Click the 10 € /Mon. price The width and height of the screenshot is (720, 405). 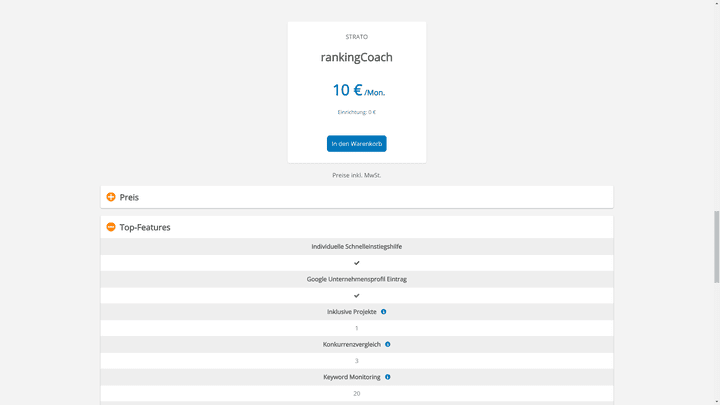(359, 90)
